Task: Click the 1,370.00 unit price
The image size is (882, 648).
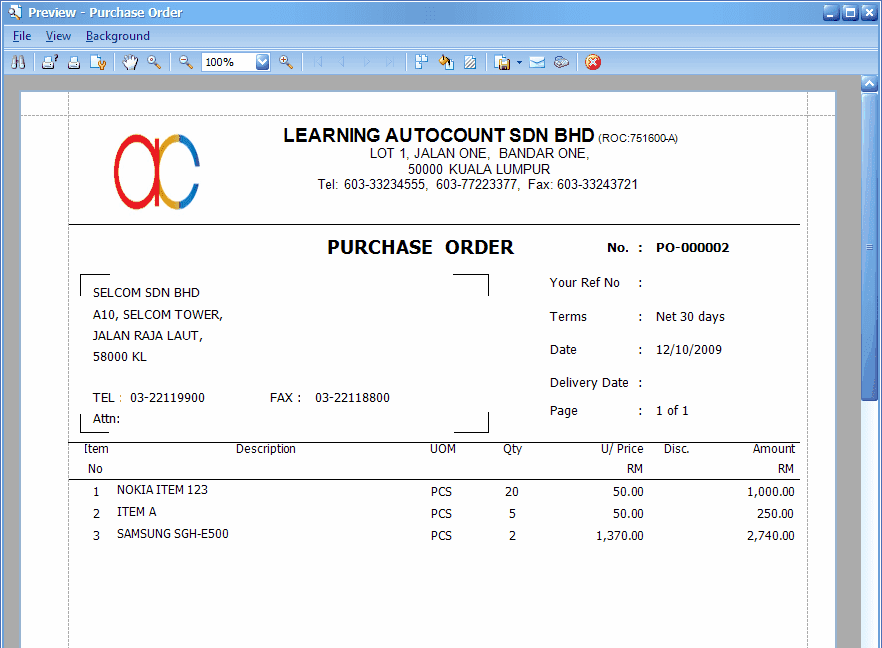Action: pos(620,536)
